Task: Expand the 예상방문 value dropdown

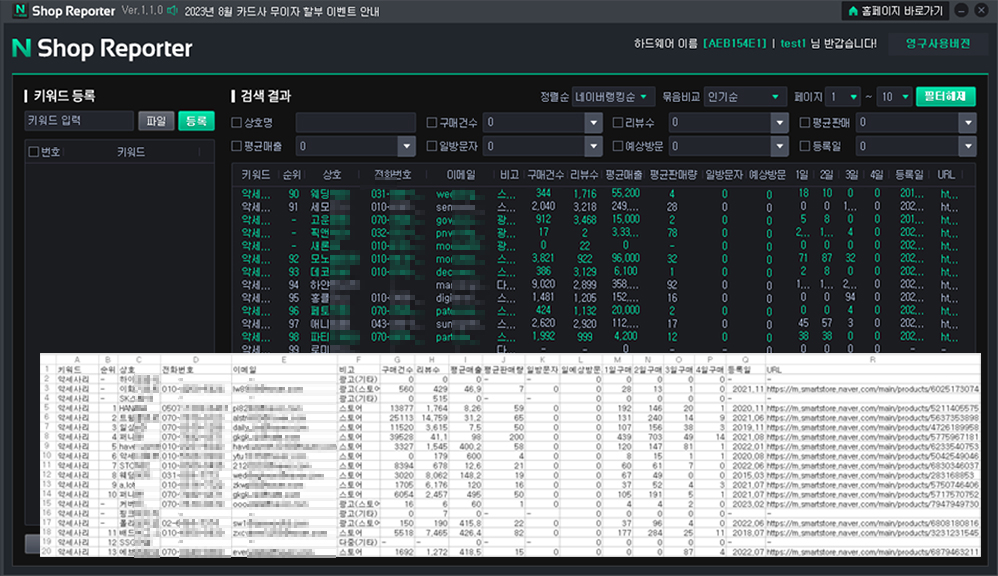Action: click(780, 146)
